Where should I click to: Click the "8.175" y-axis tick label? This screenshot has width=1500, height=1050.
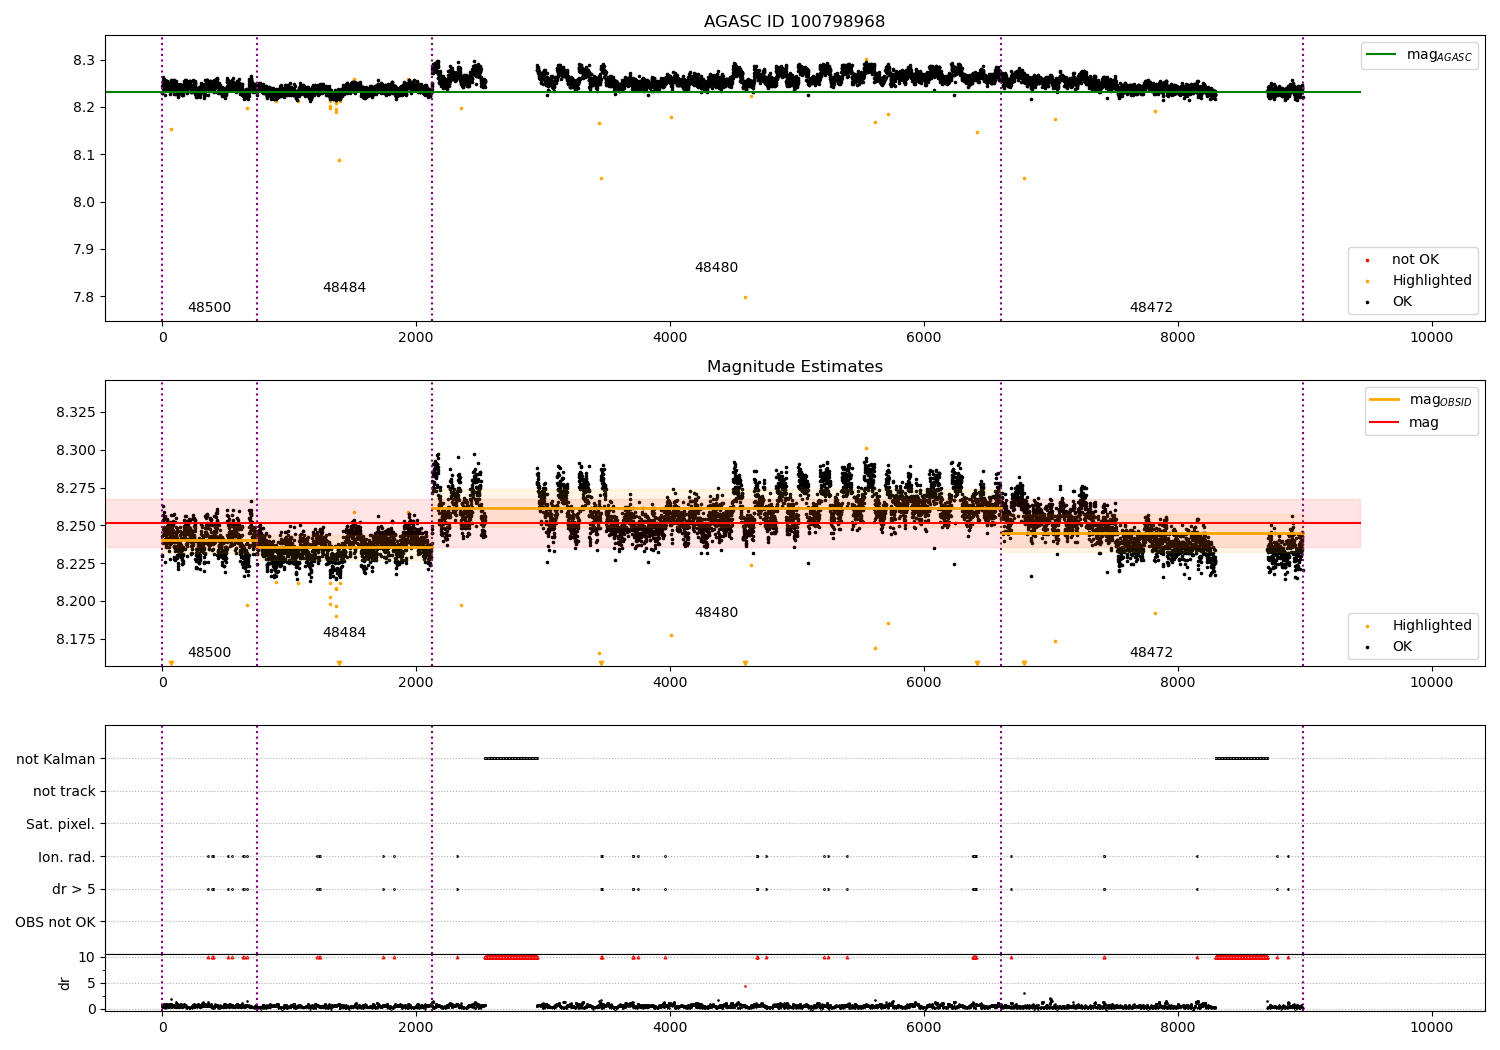tap(76, 640)
